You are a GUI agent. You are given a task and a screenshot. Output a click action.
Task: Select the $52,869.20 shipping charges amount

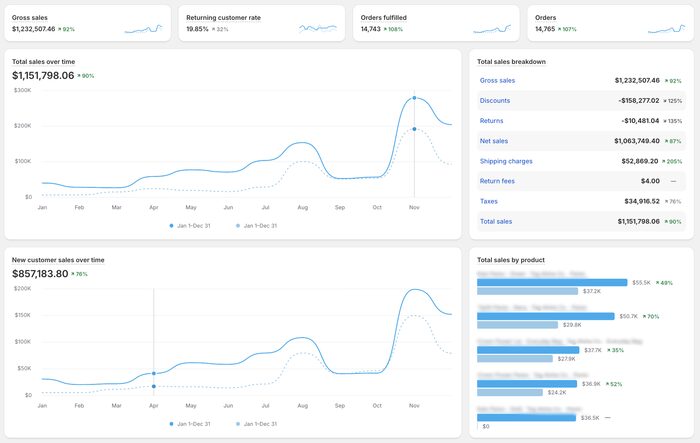(x=640, y=161)
